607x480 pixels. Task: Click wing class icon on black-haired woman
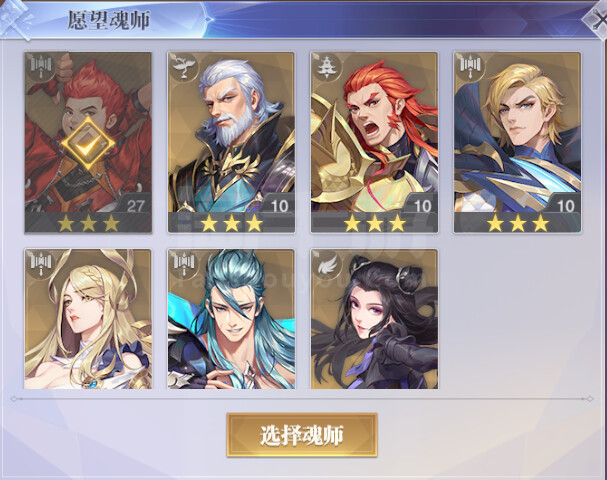pyautogui.click(x=327, y=264)
